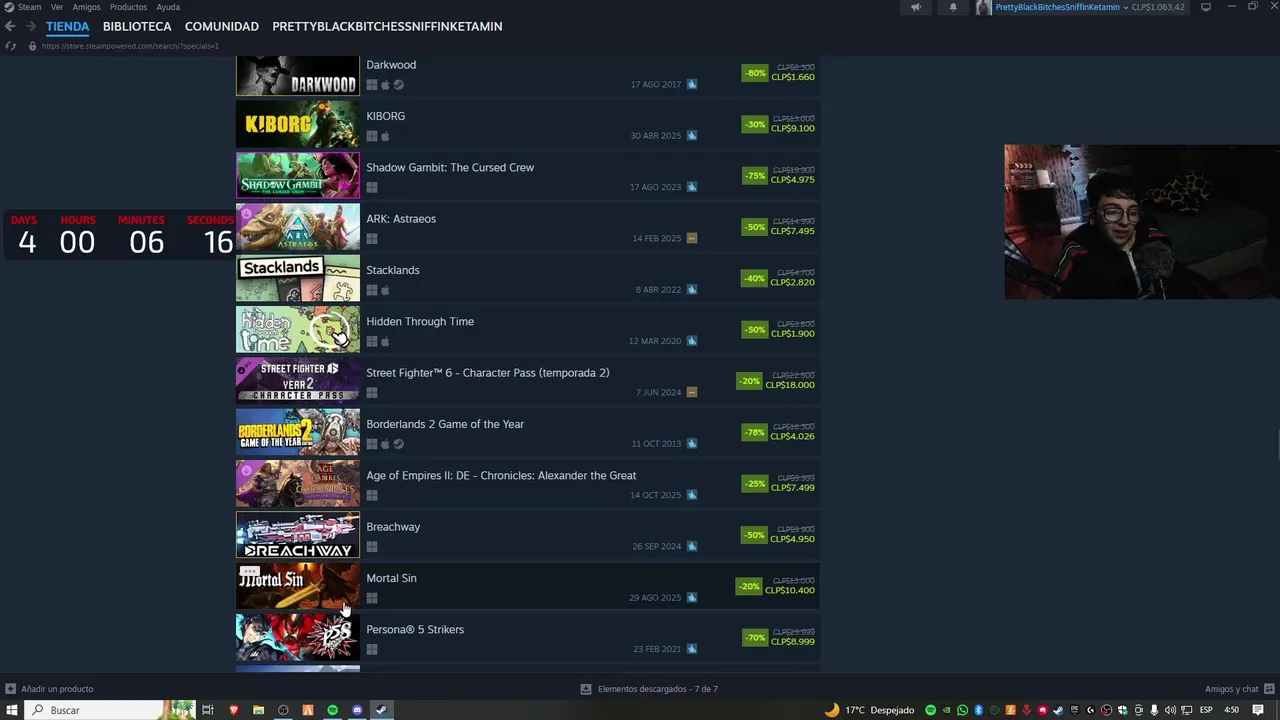Open Amigos y chat
The image size is (1280, 720).
(1238, 689)
